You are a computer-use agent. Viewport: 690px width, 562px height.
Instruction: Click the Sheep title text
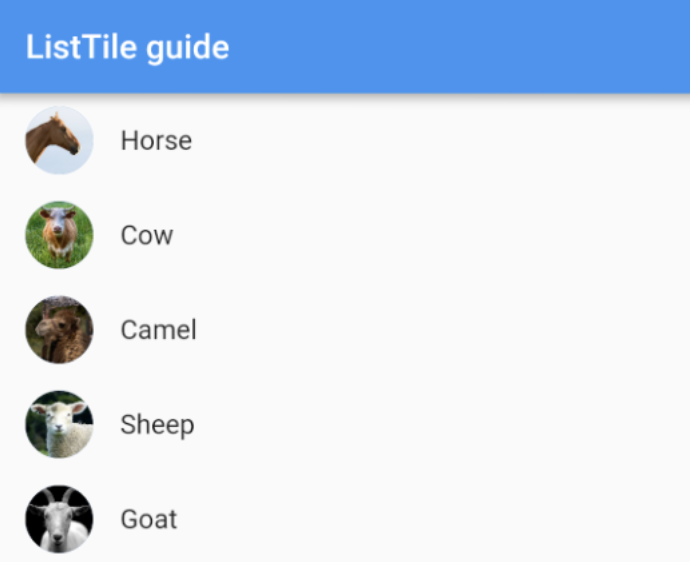pyautogui.click(x=157, y=425)
